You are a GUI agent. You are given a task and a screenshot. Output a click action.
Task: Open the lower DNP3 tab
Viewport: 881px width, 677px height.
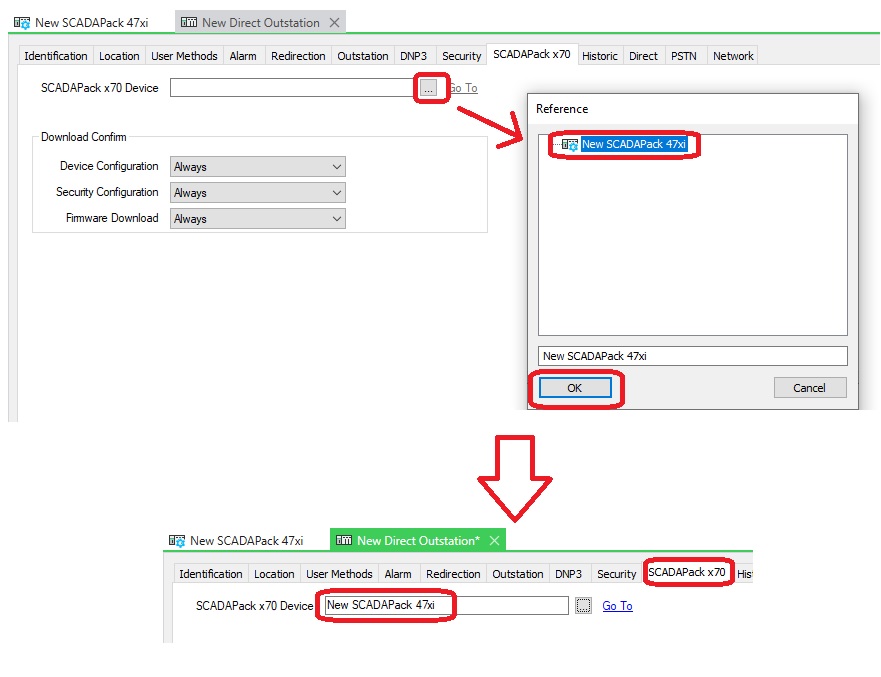[x=569, y=574]
